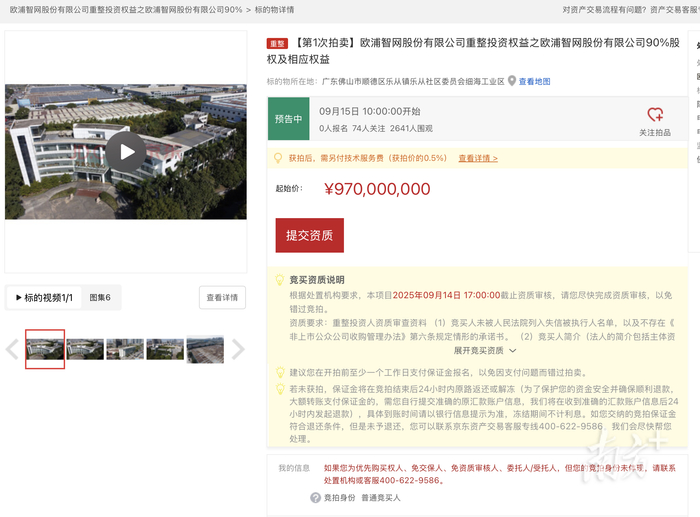Click the 09月15日 10:00:00开始 text
Image resolution: width=700 pixels, height=517 pixels.
click(x=370, y=111)
